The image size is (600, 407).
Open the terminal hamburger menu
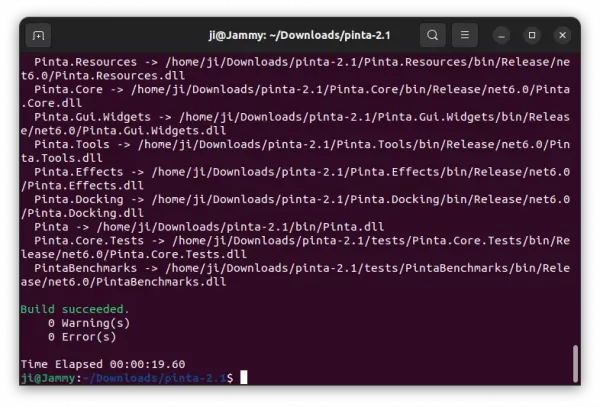[x=465, y=35]
